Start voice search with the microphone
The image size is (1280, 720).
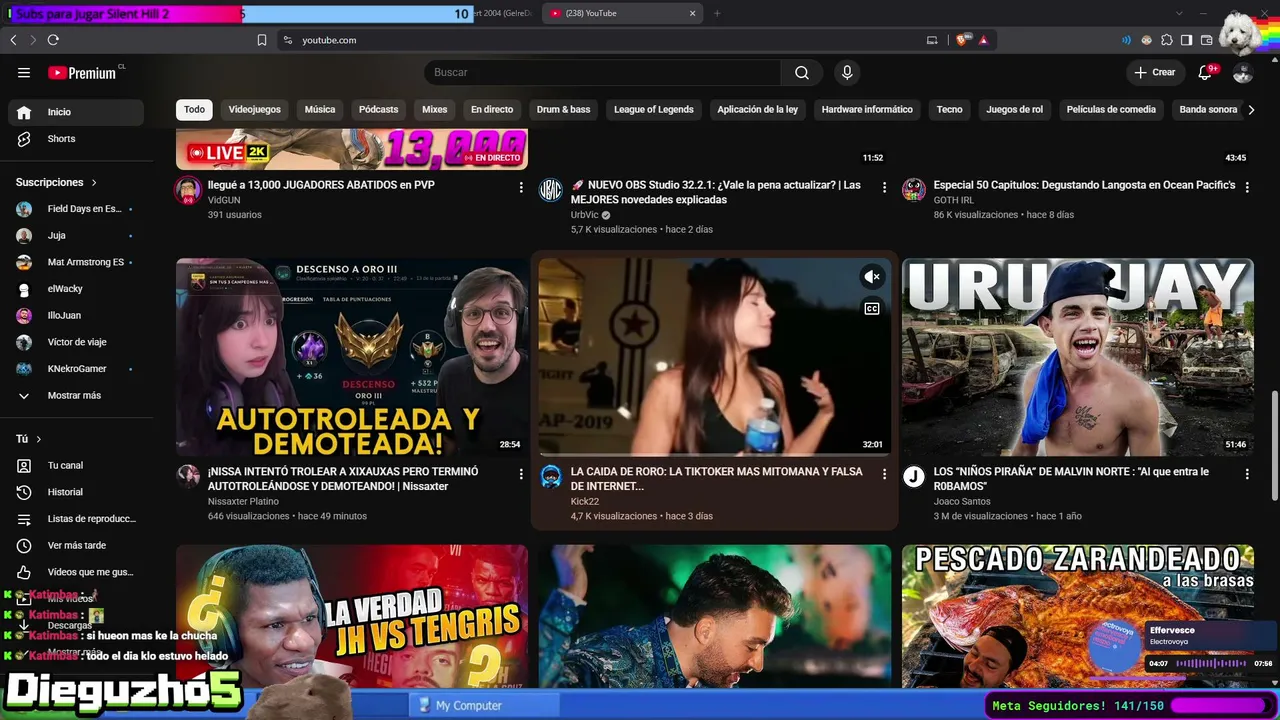(847, 73)
